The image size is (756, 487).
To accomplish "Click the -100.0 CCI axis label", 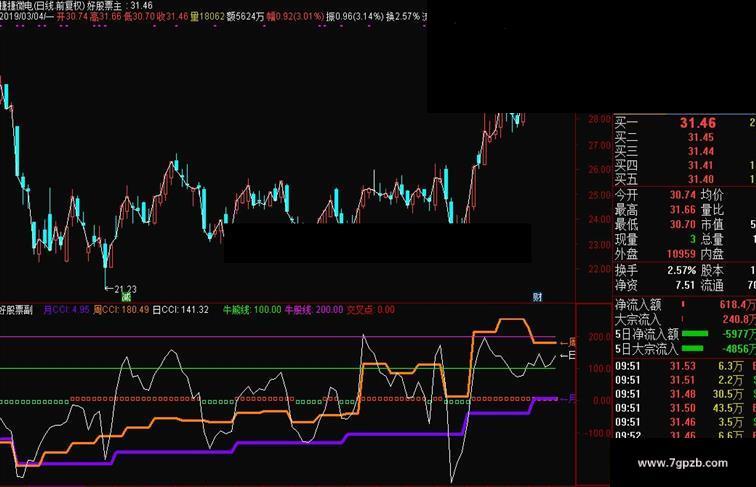I will (x=598, y=433).
